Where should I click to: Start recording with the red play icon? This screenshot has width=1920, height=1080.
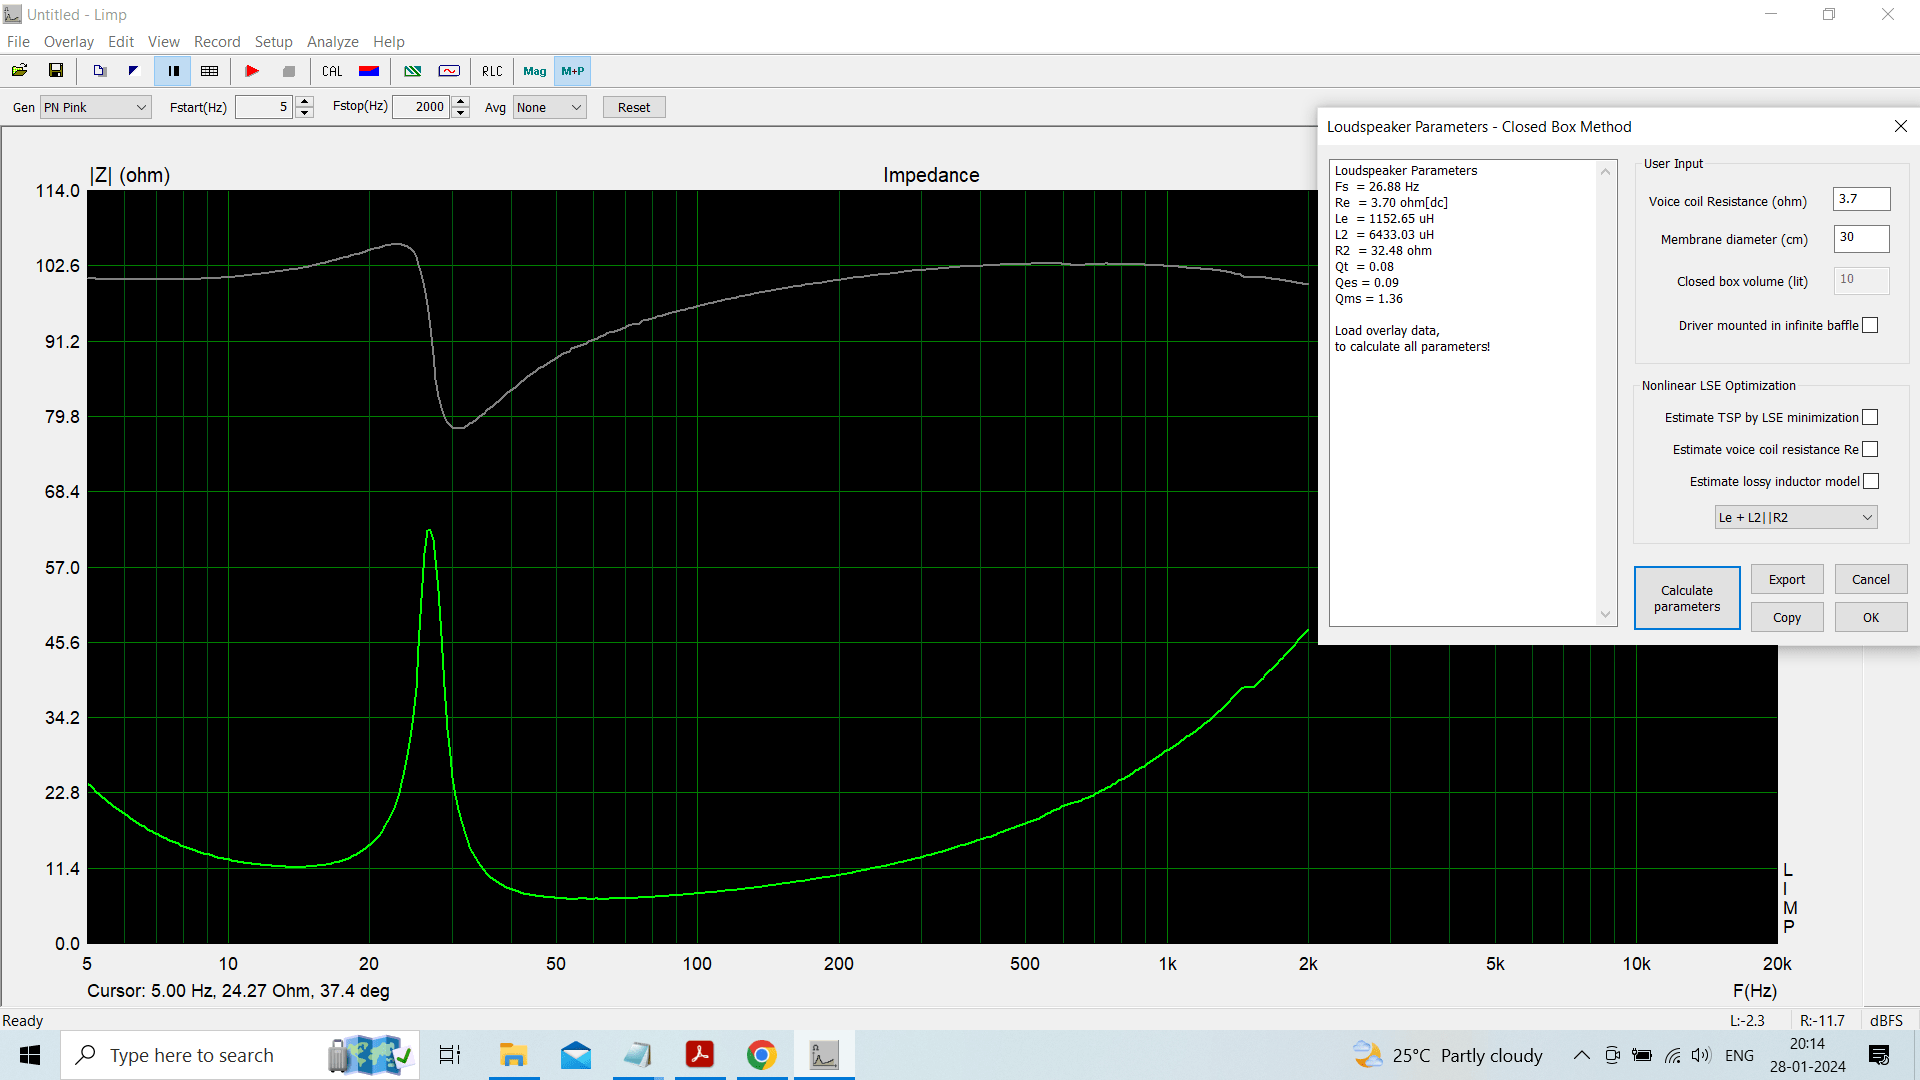(252, 71)
